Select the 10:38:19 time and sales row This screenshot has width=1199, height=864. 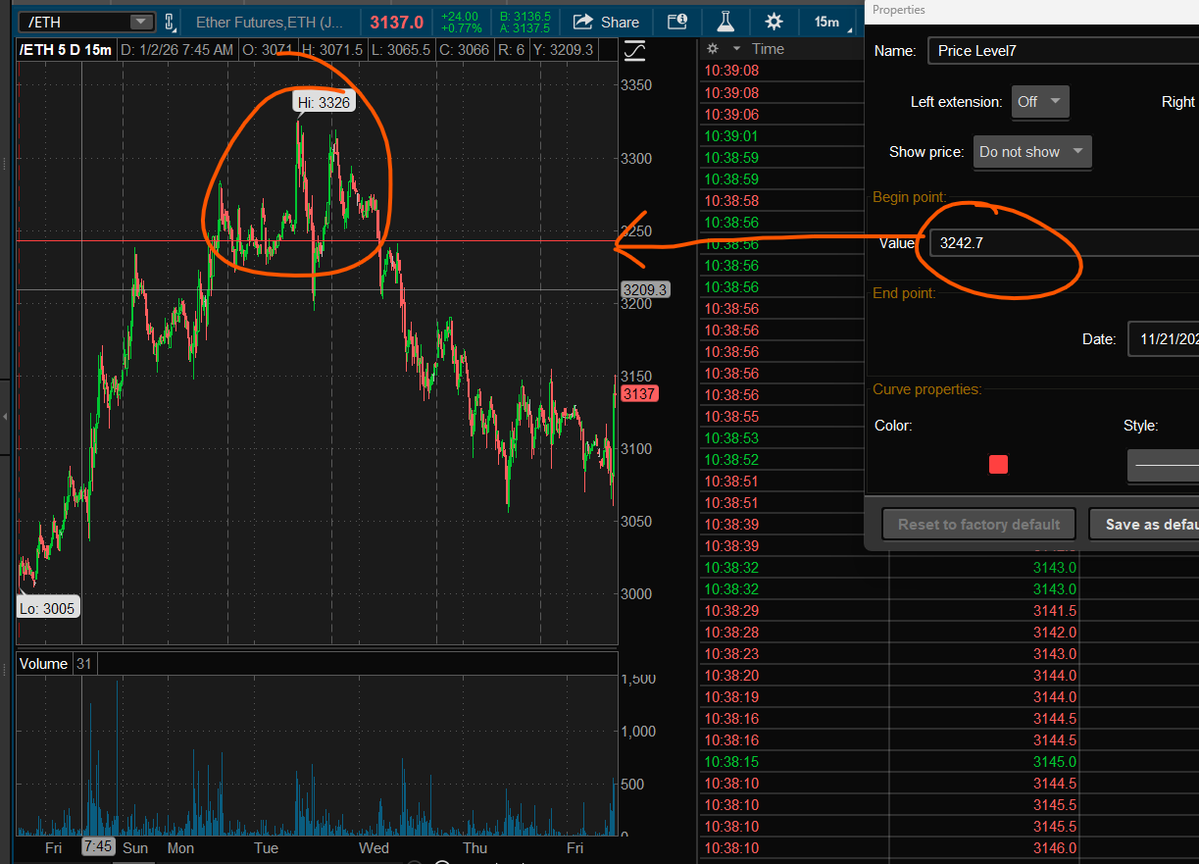point(949,697)
